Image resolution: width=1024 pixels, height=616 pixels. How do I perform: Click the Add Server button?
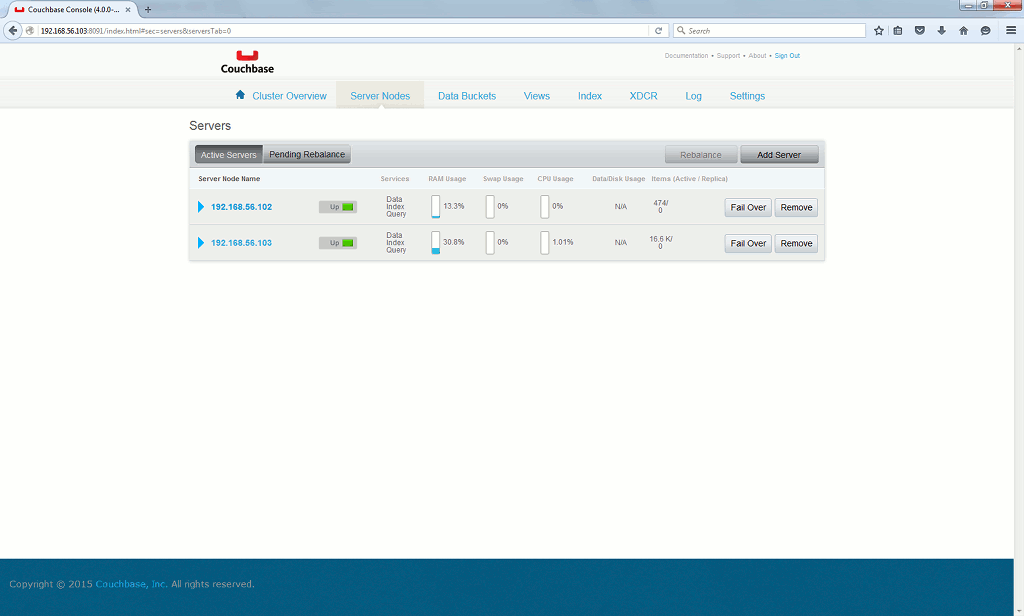(x=779, y=155)
